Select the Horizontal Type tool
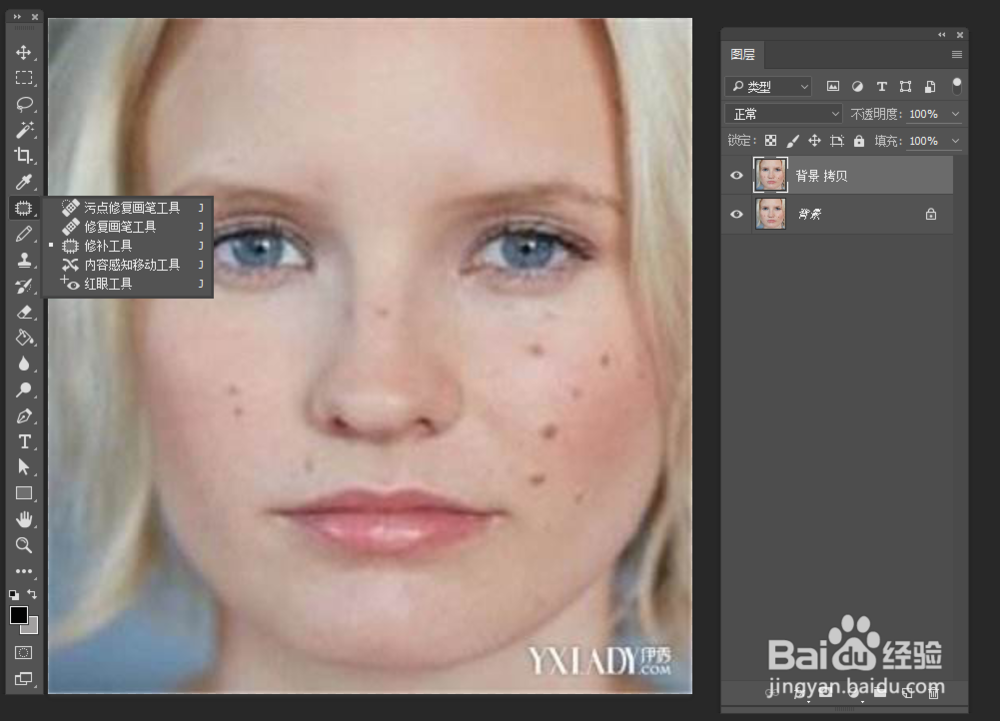The height and width of the screenshot is (721, 1000). point(24,441)
